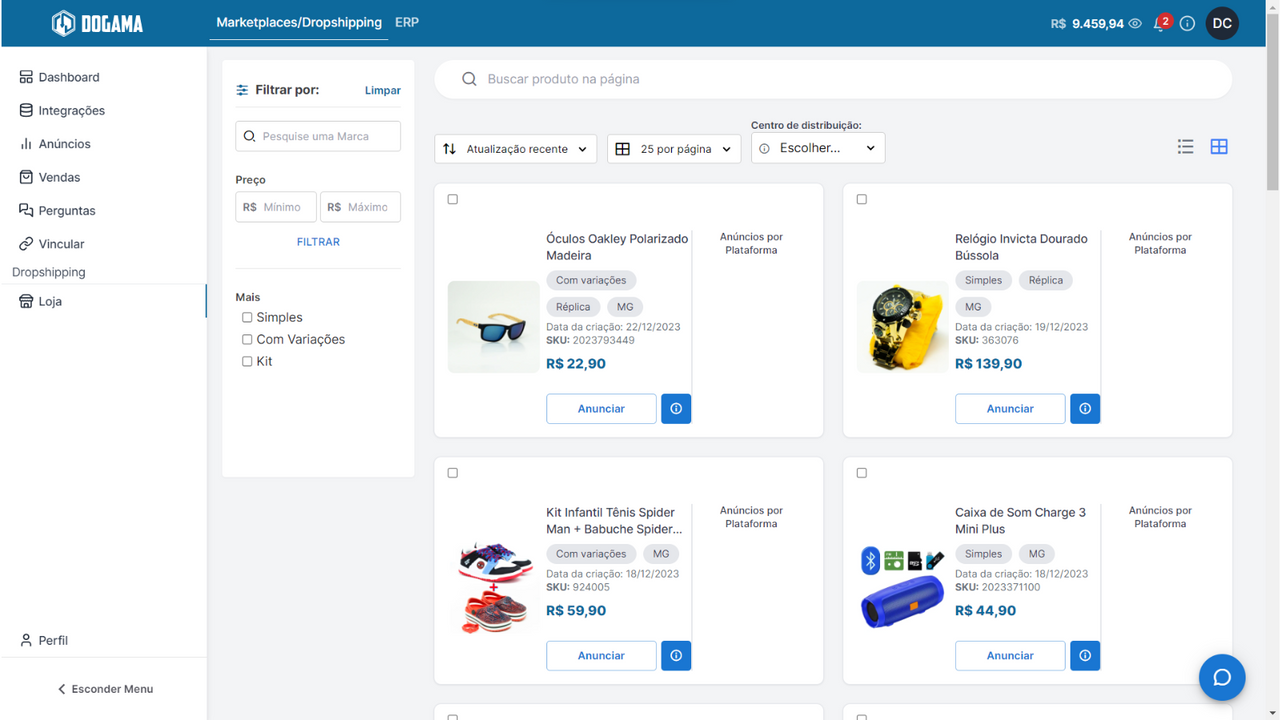Check the Kit filter
1280x720 pixels.
point(247,362)
